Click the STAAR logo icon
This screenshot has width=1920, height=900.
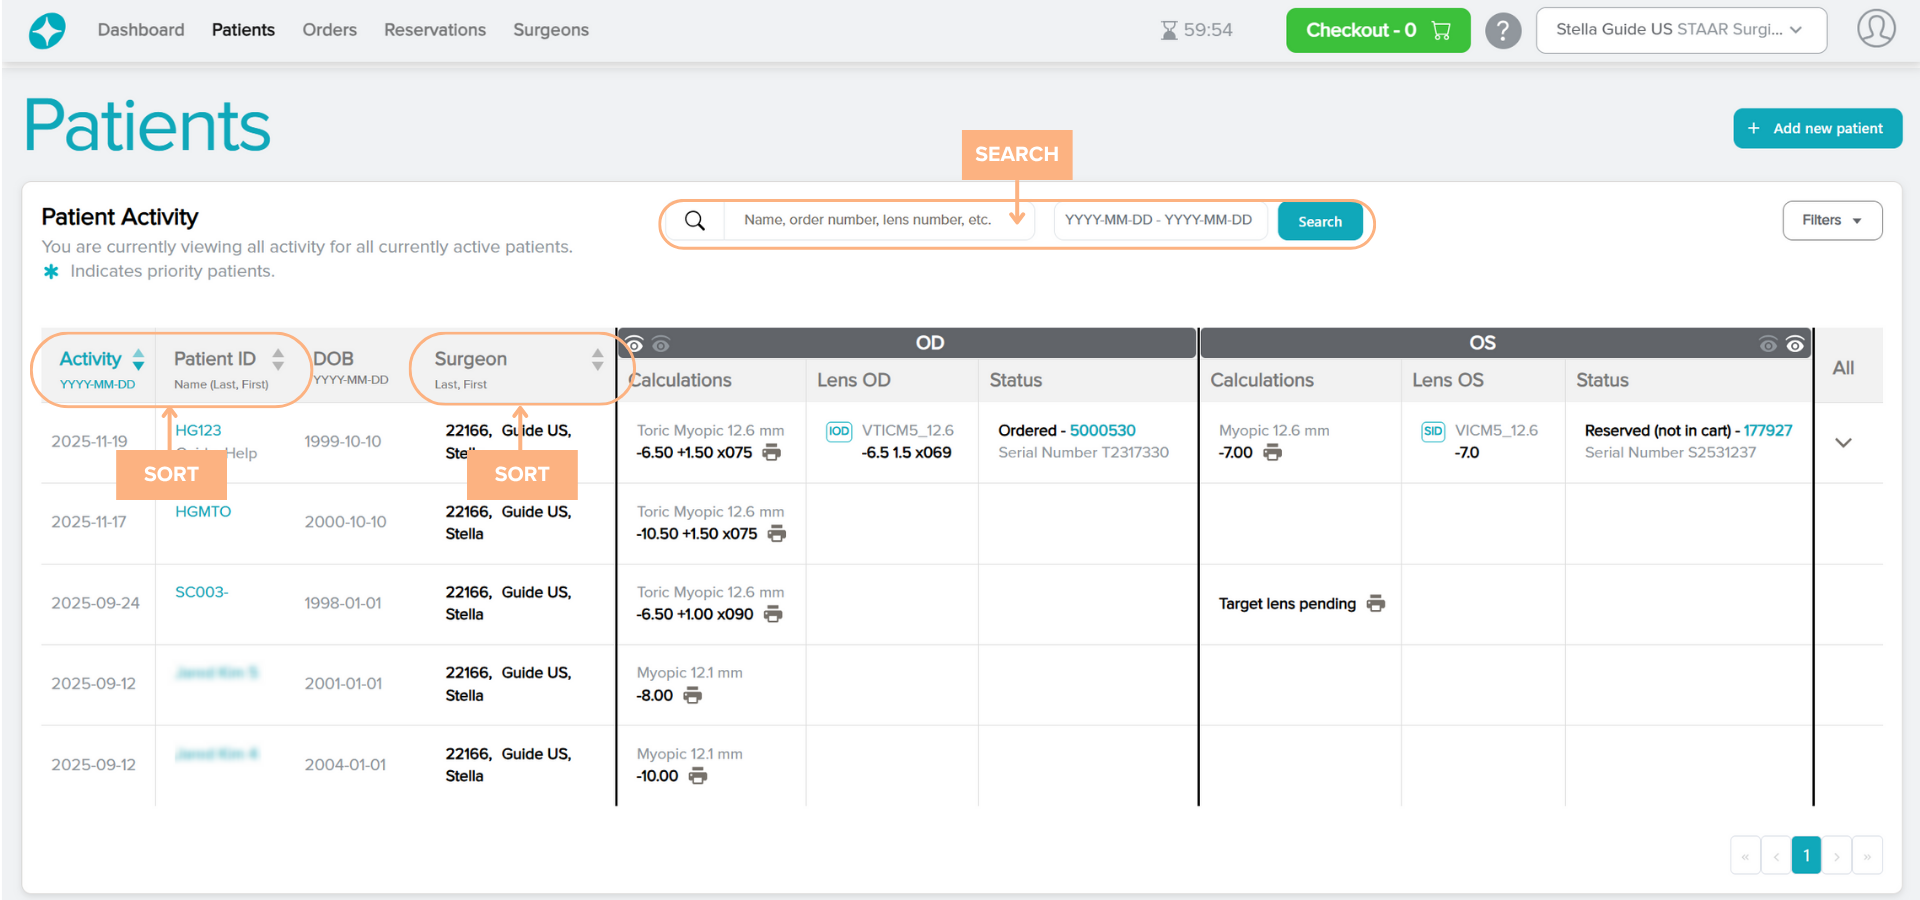point(47,31)
